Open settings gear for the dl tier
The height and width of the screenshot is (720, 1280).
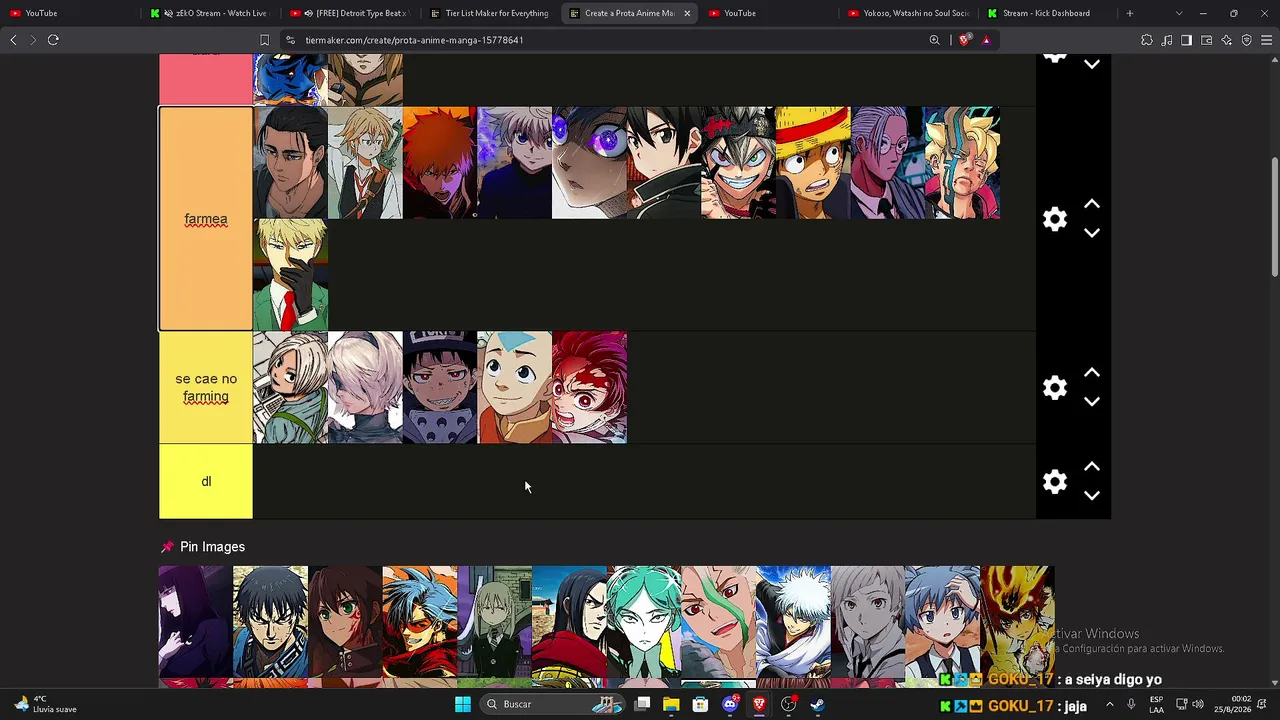(x=1055, y=481)
